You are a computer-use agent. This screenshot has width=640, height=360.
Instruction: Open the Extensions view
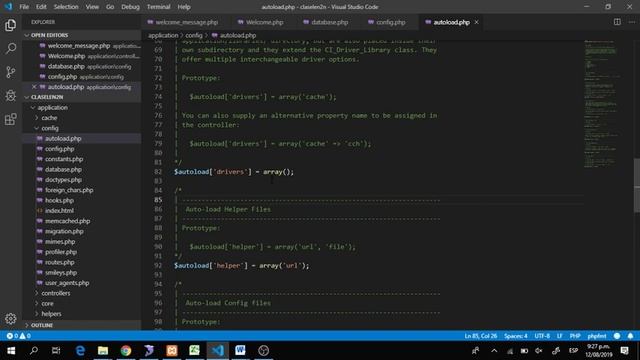(11, 119)
